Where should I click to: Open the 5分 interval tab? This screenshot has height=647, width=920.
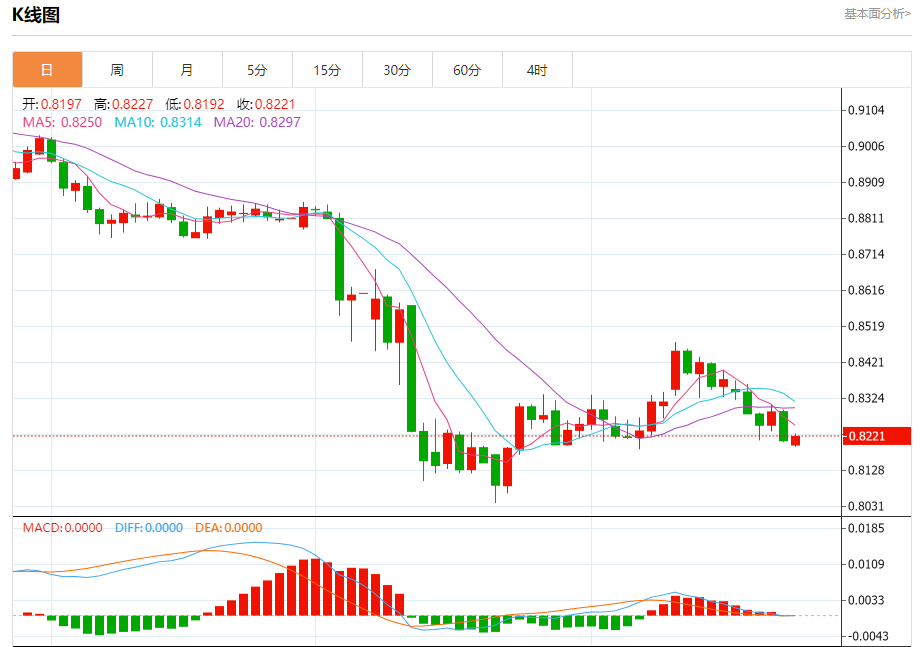pos(257,70)
